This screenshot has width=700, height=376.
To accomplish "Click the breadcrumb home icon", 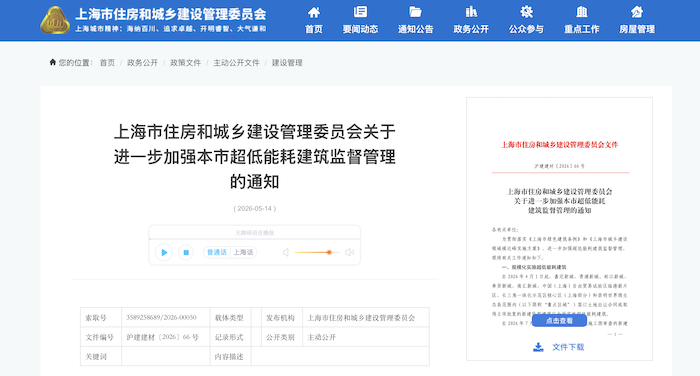I will point(53,62).
